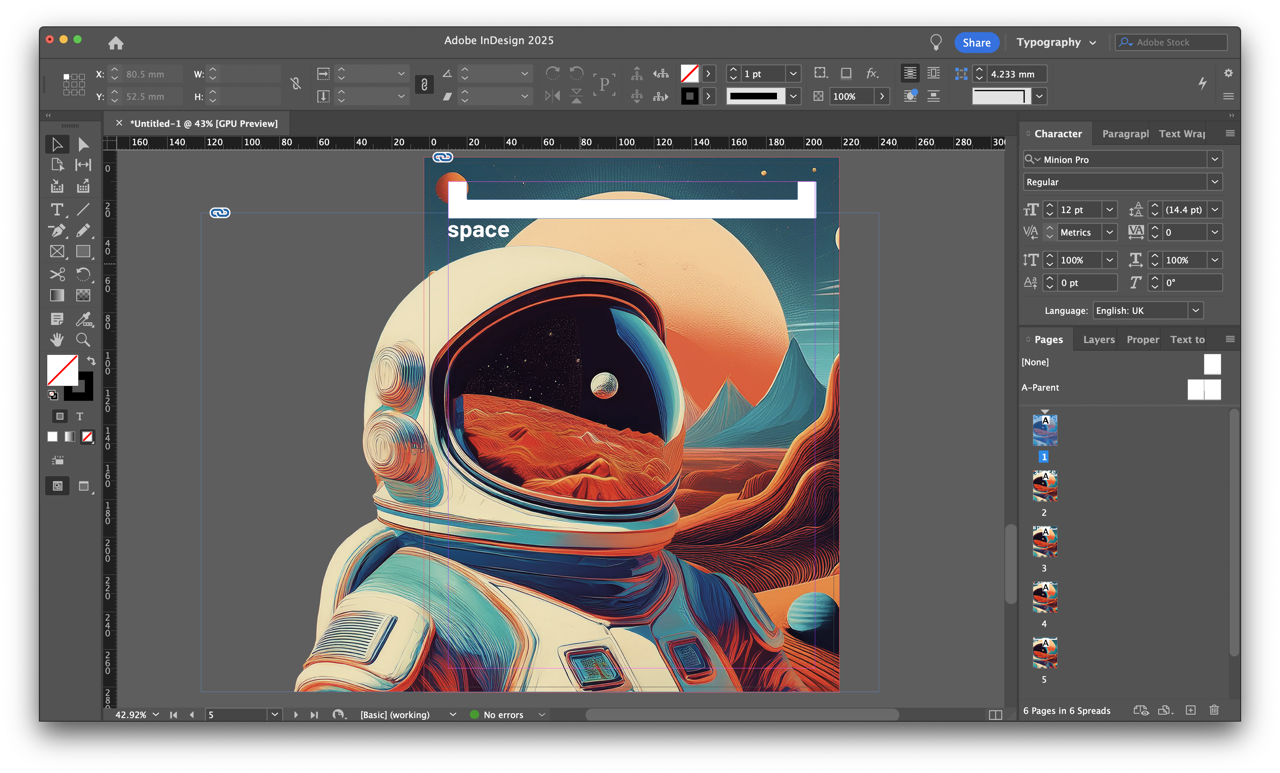Go to the Home screen
Image resolution: width=1280 pixels, height=773 pixels.
[x=116, y=42]
